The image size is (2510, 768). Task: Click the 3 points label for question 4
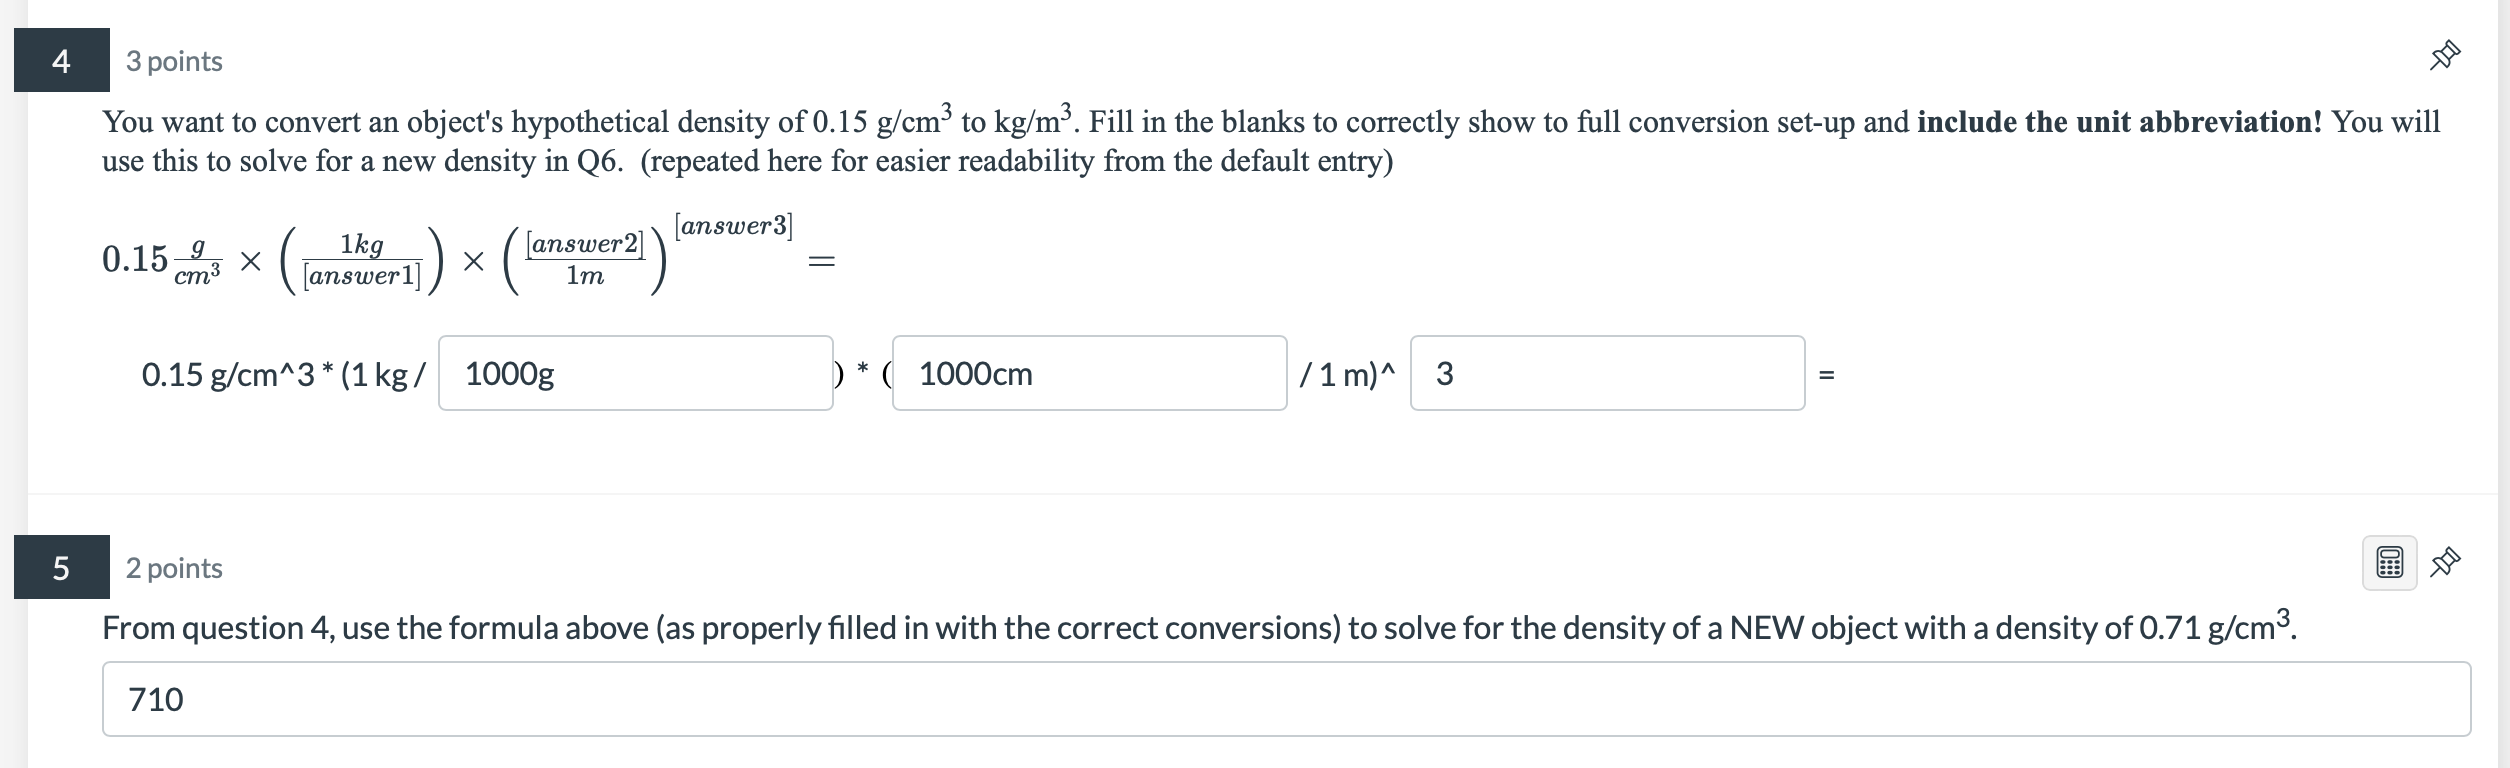tap(171, 61)
